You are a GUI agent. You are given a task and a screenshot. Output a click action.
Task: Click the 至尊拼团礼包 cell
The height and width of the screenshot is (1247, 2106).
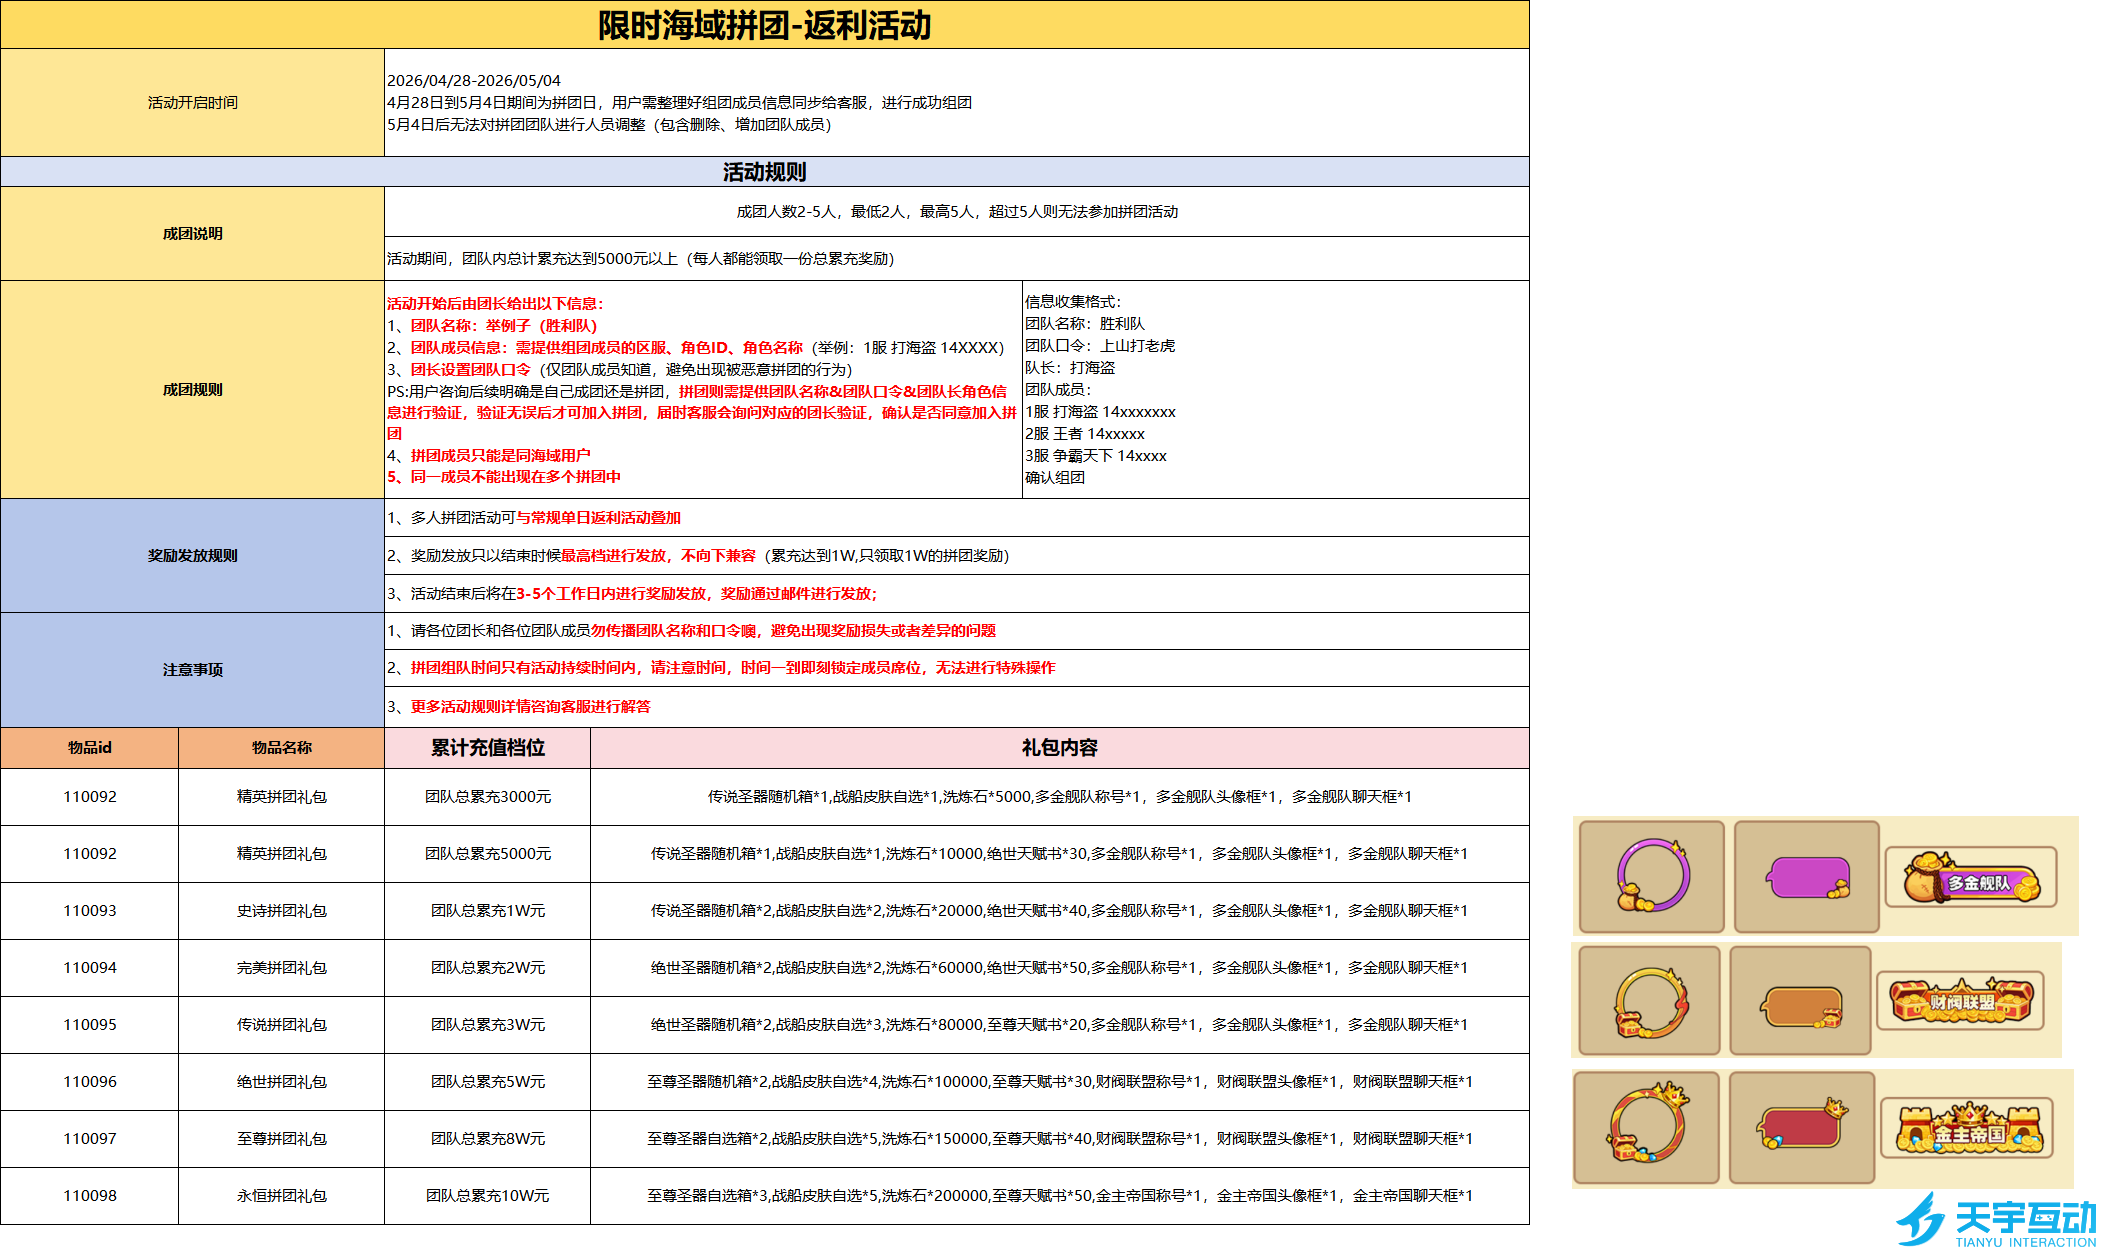click(281, 1139)
